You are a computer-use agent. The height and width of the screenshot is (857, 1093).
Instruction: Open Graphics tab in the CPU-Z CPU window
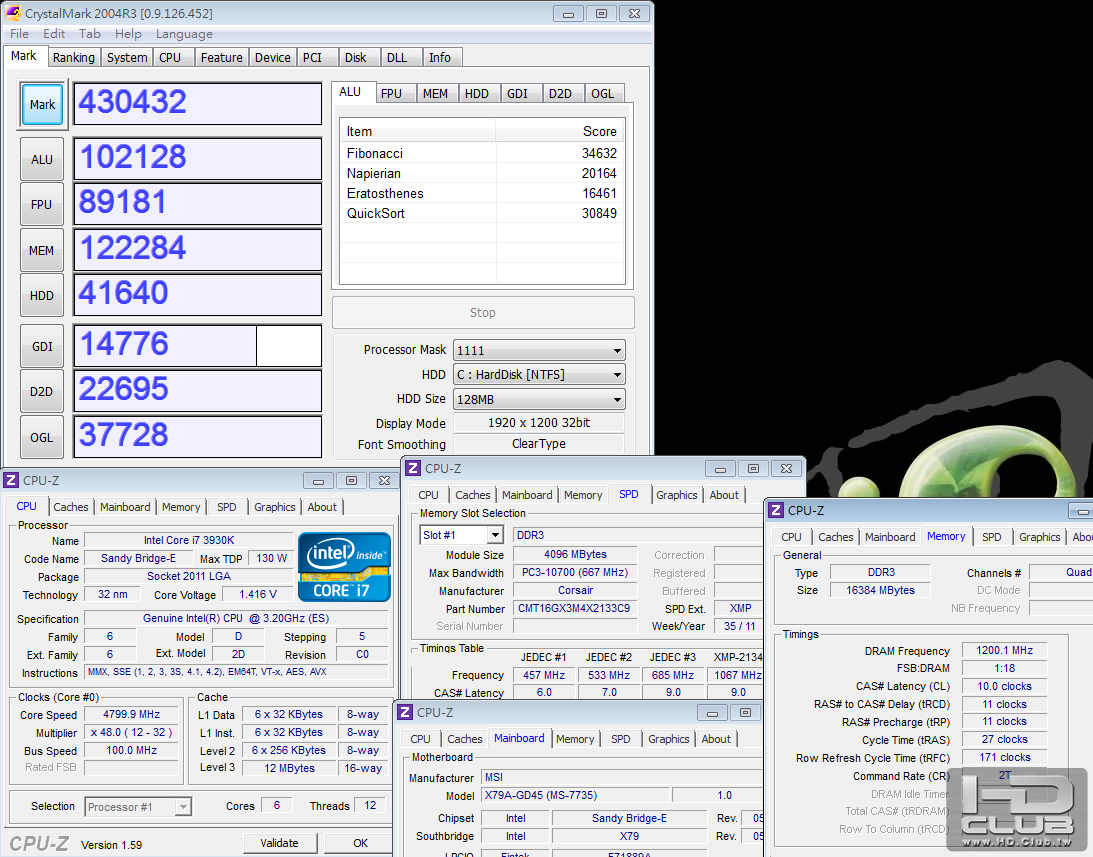pyautogui.click(x=275, y=507)
